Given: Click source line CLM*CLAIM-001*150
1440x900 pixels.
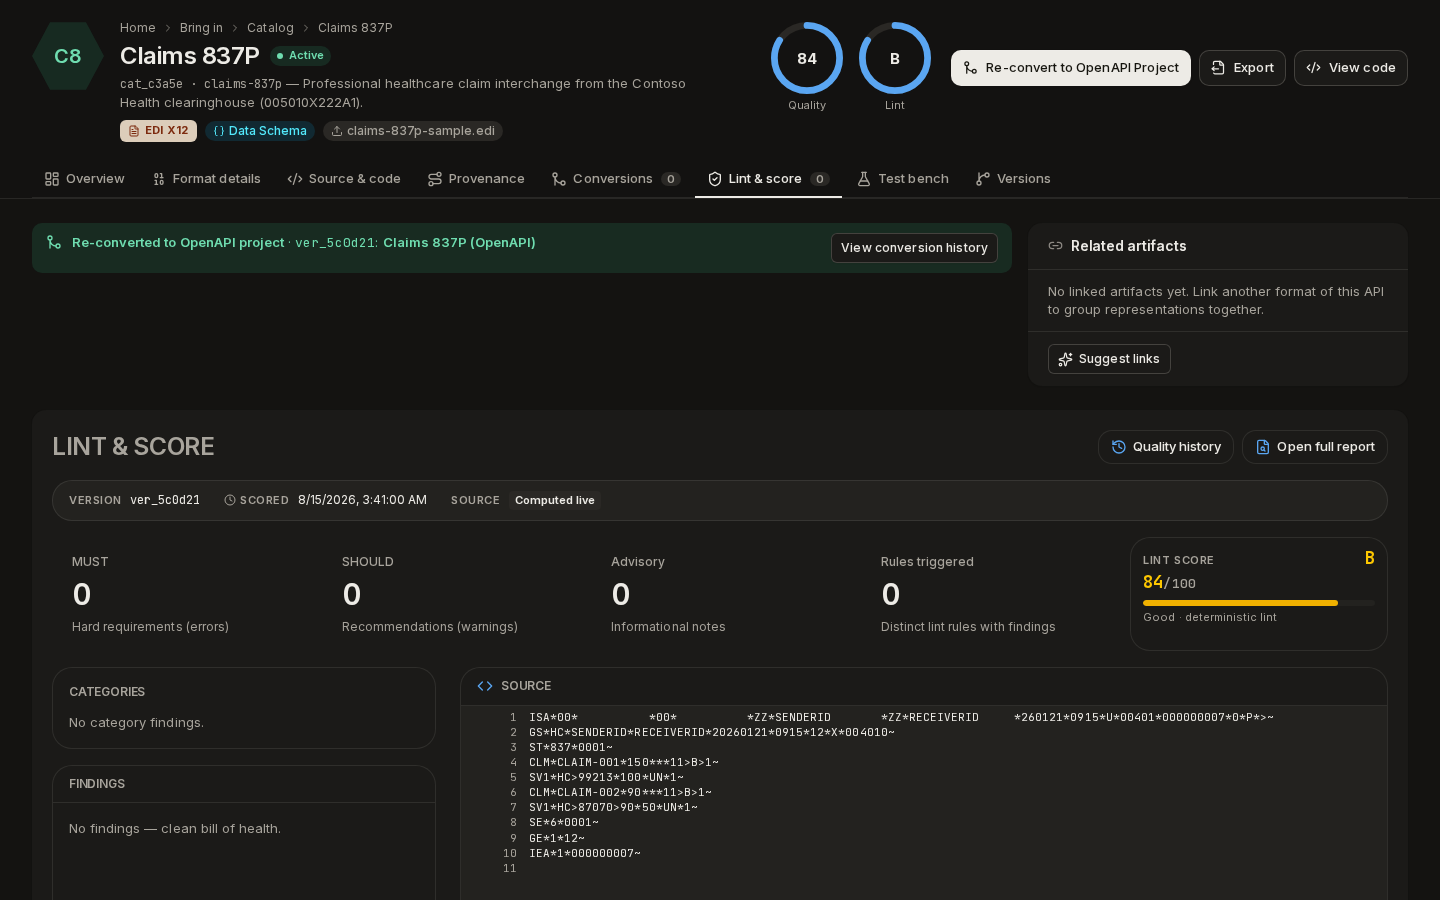Looking at the screenshot, I should 624,763.
